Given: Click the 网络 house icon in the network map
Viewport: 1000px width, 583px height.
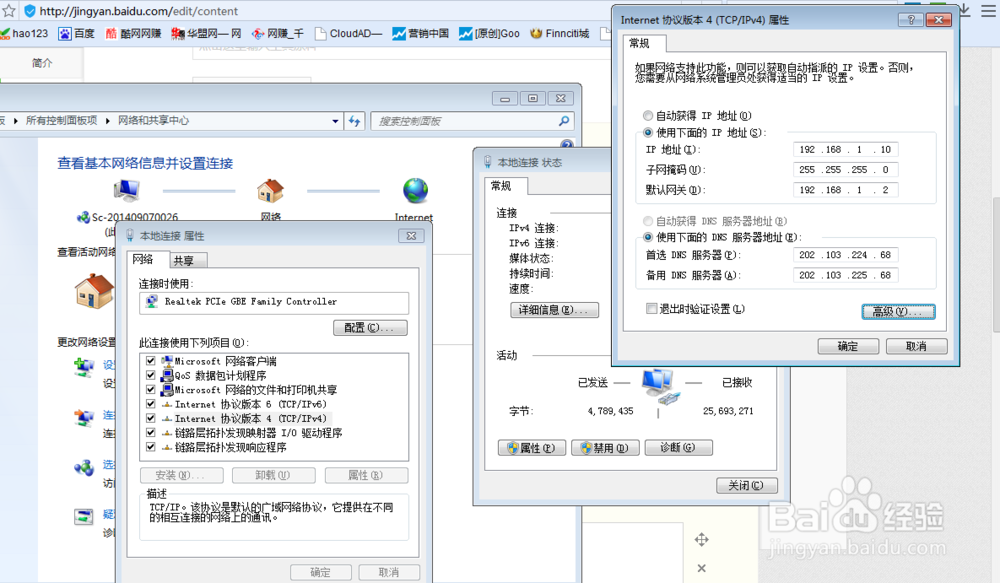Looking at the screenshot, I should coord(272,189).
